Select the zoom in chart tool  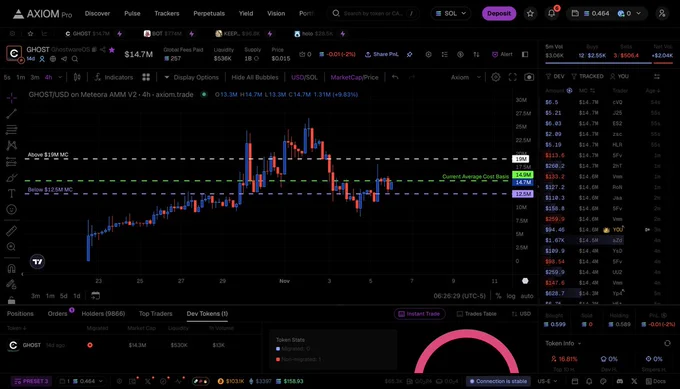[x=11, y=247]
